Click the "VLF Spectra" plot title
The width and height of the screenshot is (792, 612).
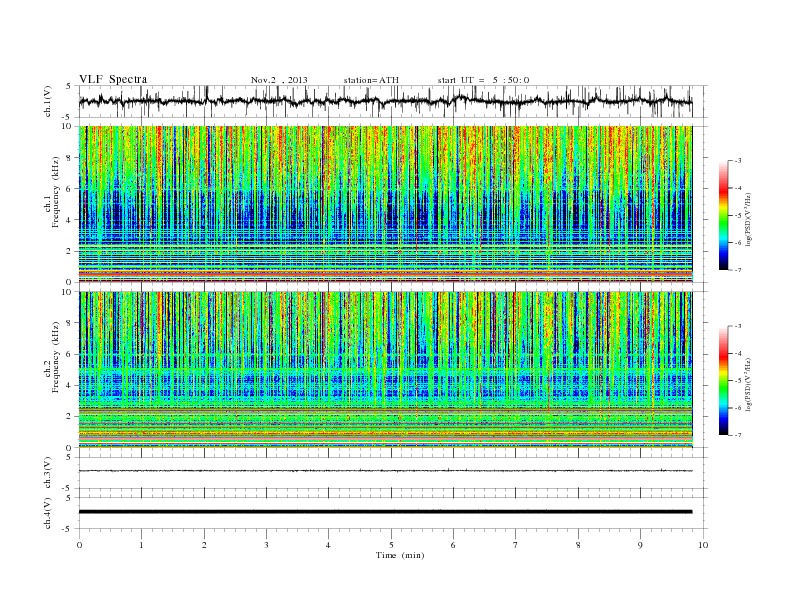tap(113, 79)
